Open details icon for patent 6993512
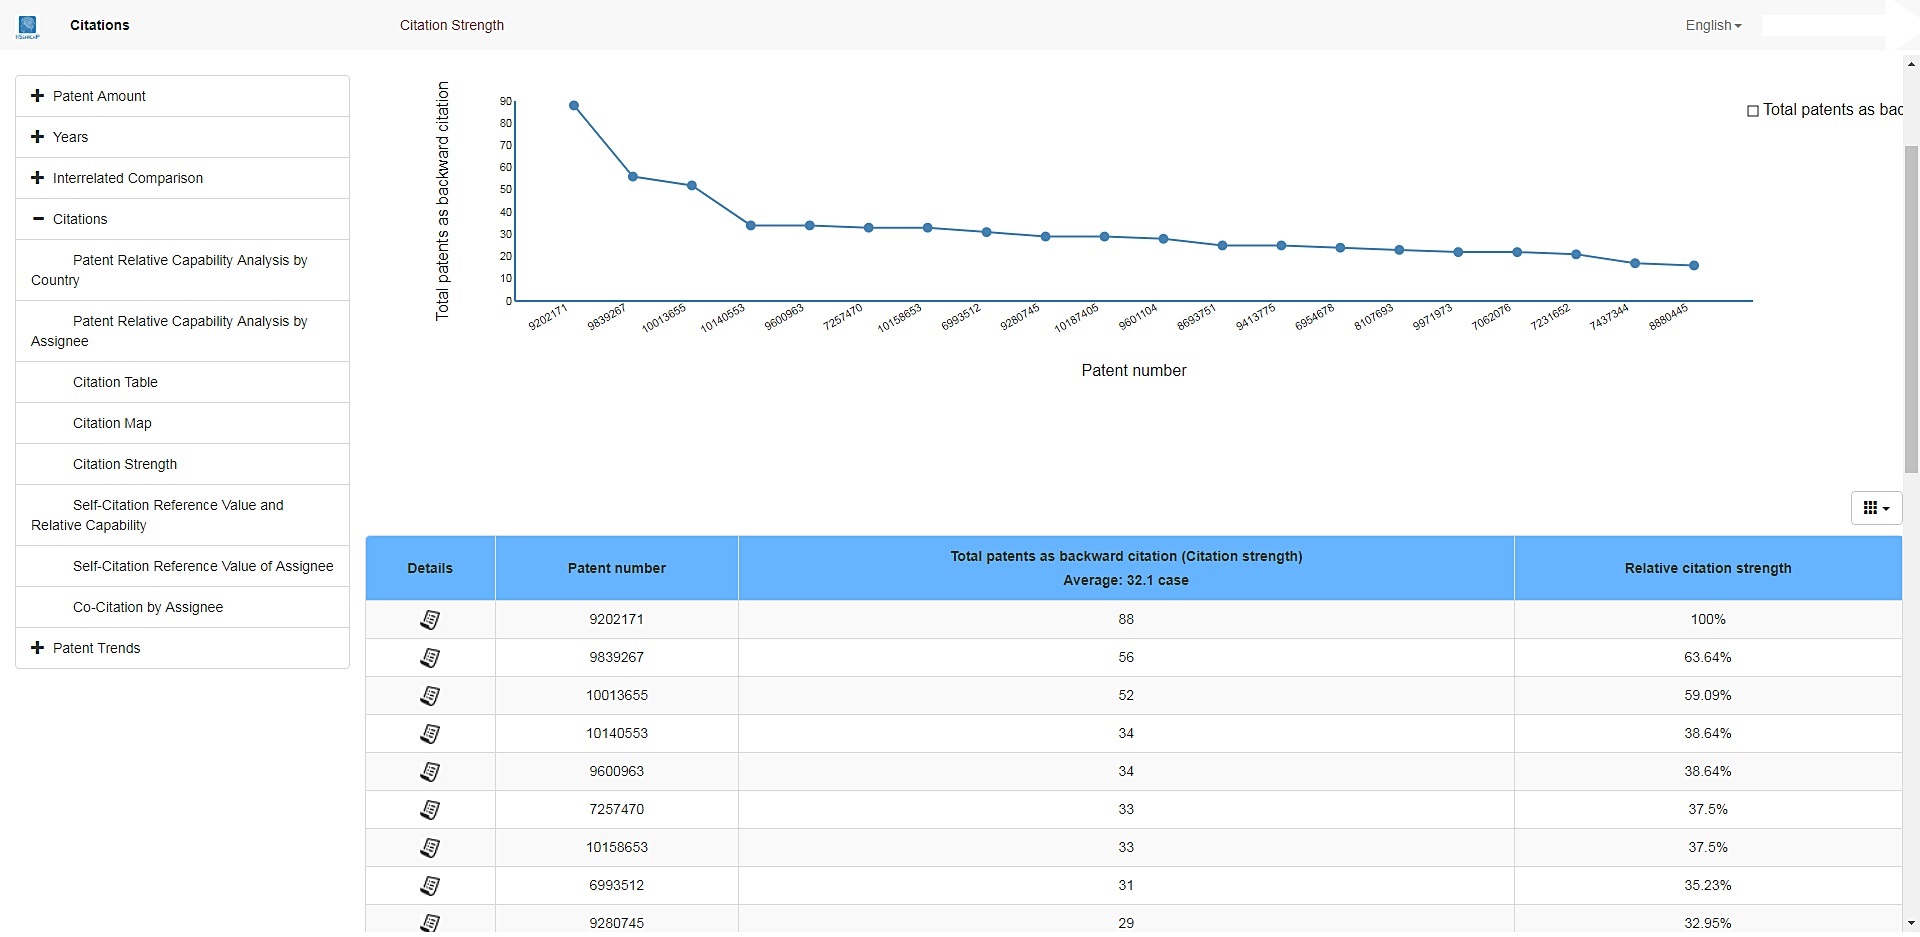This screenshot has width=1920, height=937. click(430, 886)
